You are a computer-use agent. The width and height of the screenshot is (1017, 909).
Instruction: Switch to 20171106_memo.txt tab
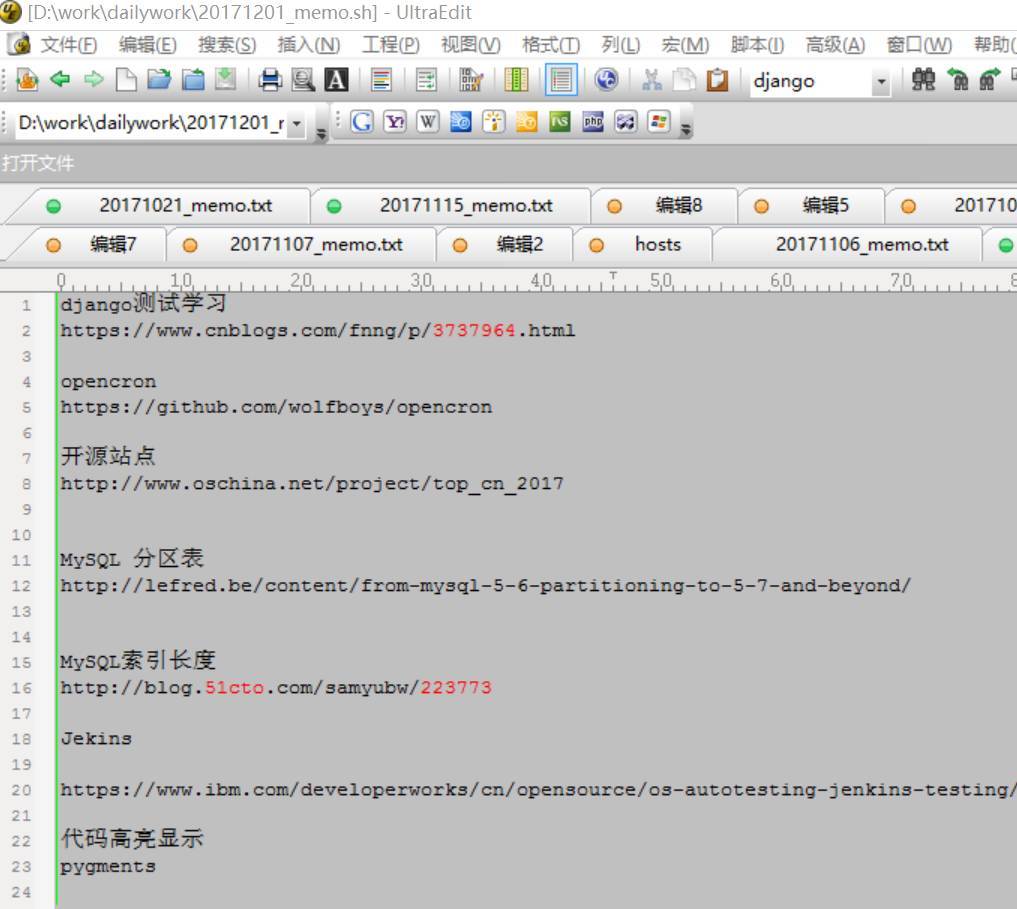[x=847, y=245]
